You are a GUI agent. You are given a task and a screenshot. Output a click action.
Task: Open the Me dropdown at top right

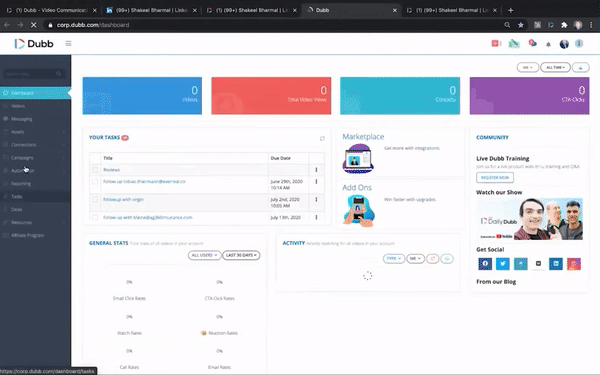(528, 67)
